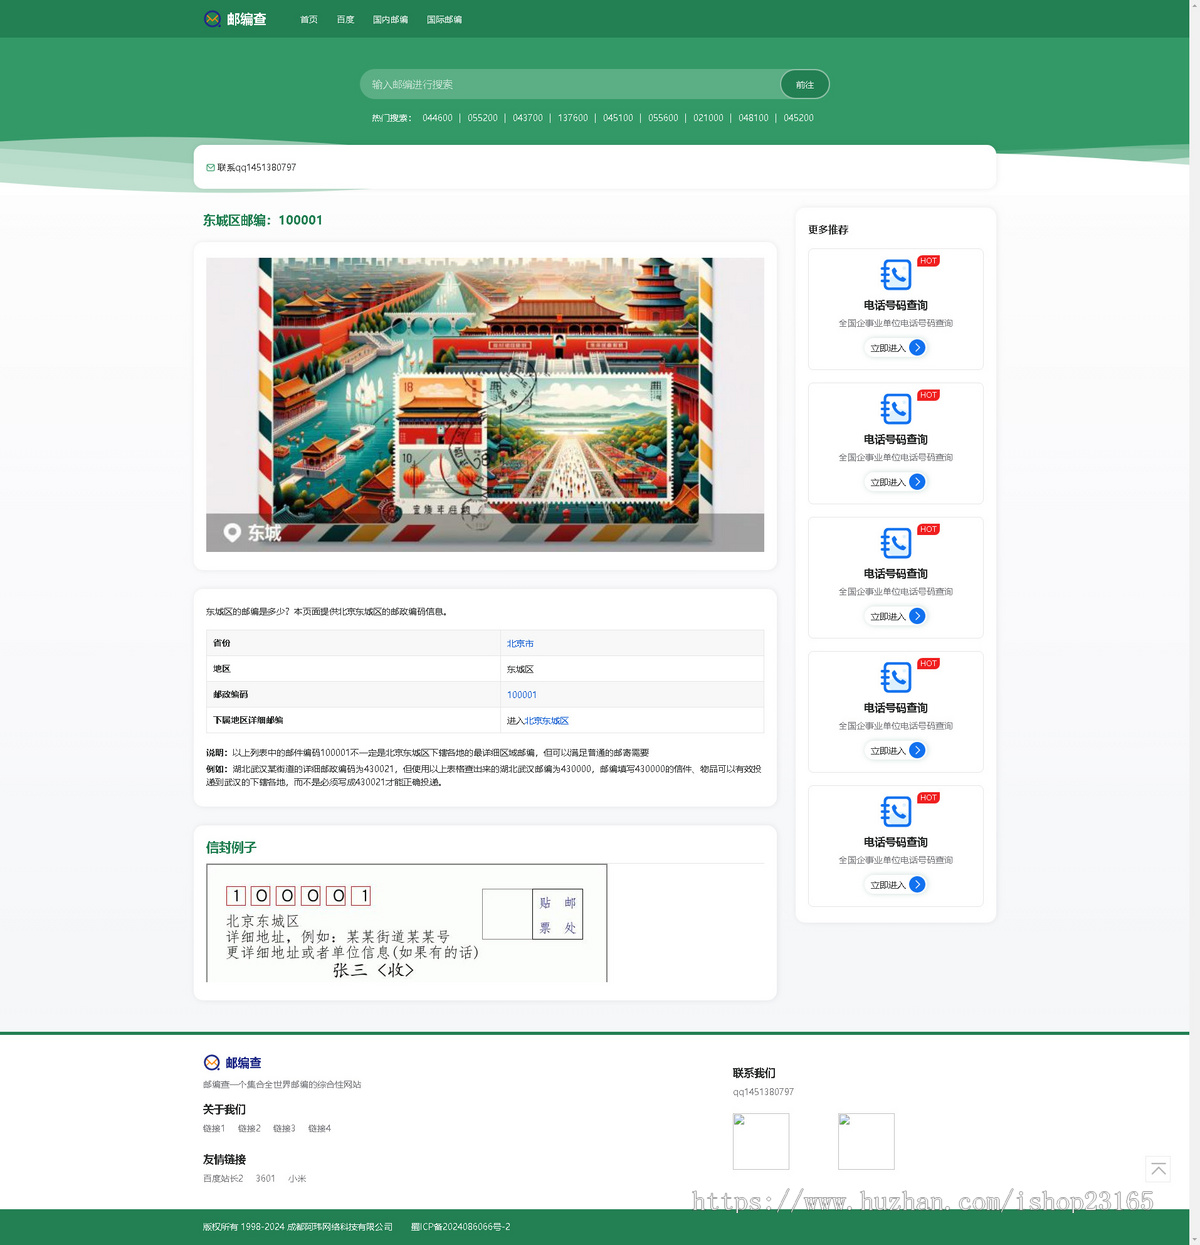Screen dimensions: 1200x1245
Task: Click the fourth 电话号码查询 phone book icon
Action: [x=896, y=677]
